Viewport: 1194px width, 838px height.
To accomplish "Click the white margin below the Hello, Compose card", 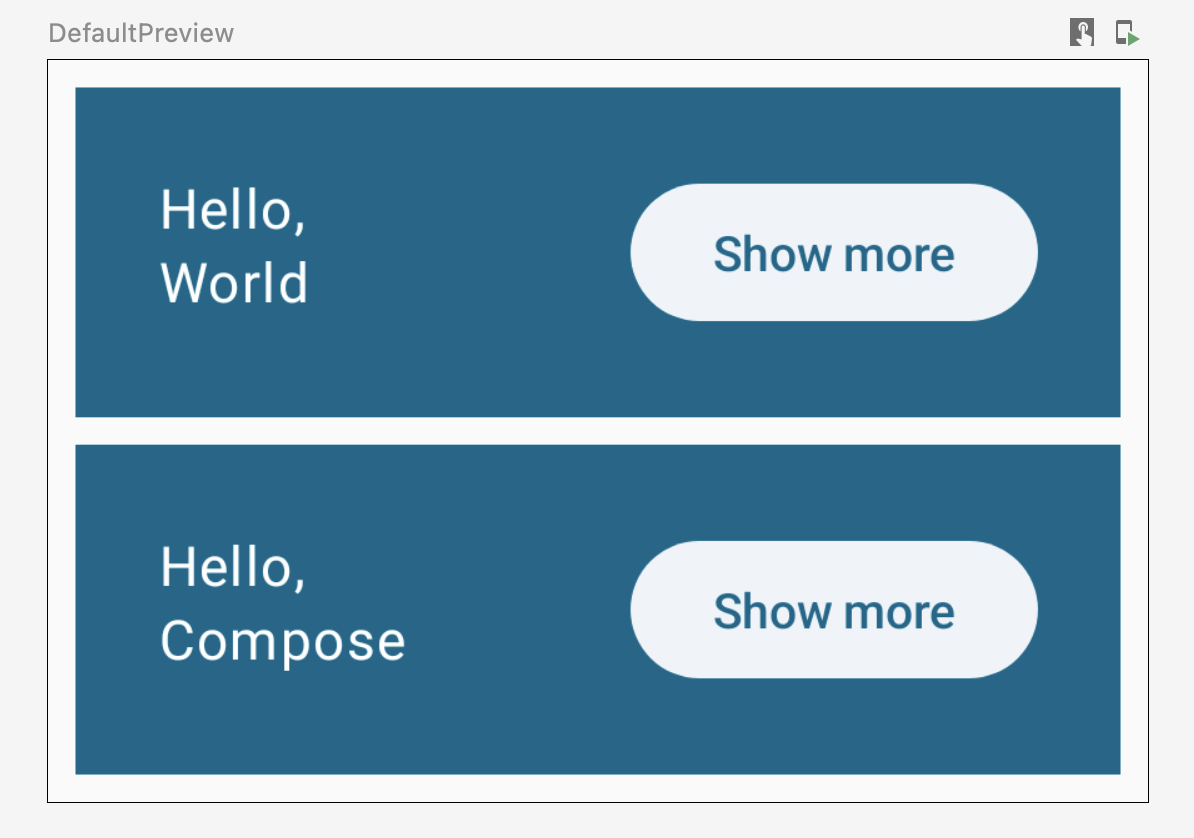I will 597,788.
